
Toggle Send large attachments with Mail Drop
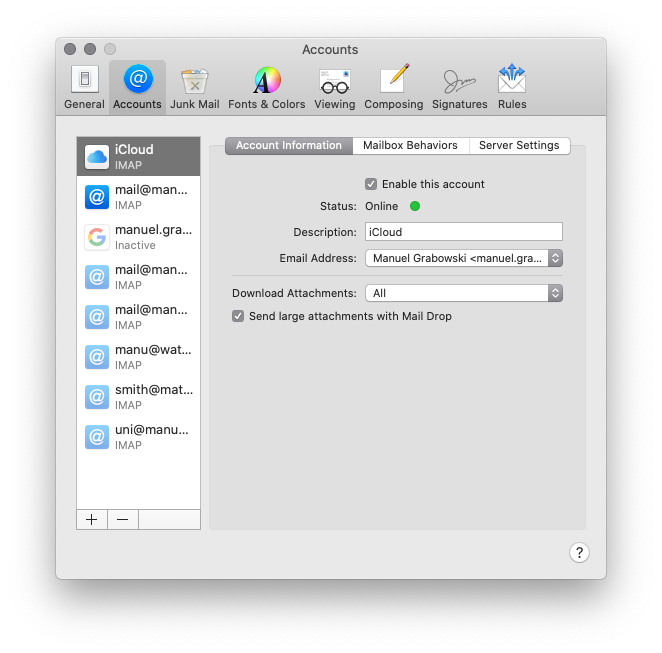coord(238,316)
